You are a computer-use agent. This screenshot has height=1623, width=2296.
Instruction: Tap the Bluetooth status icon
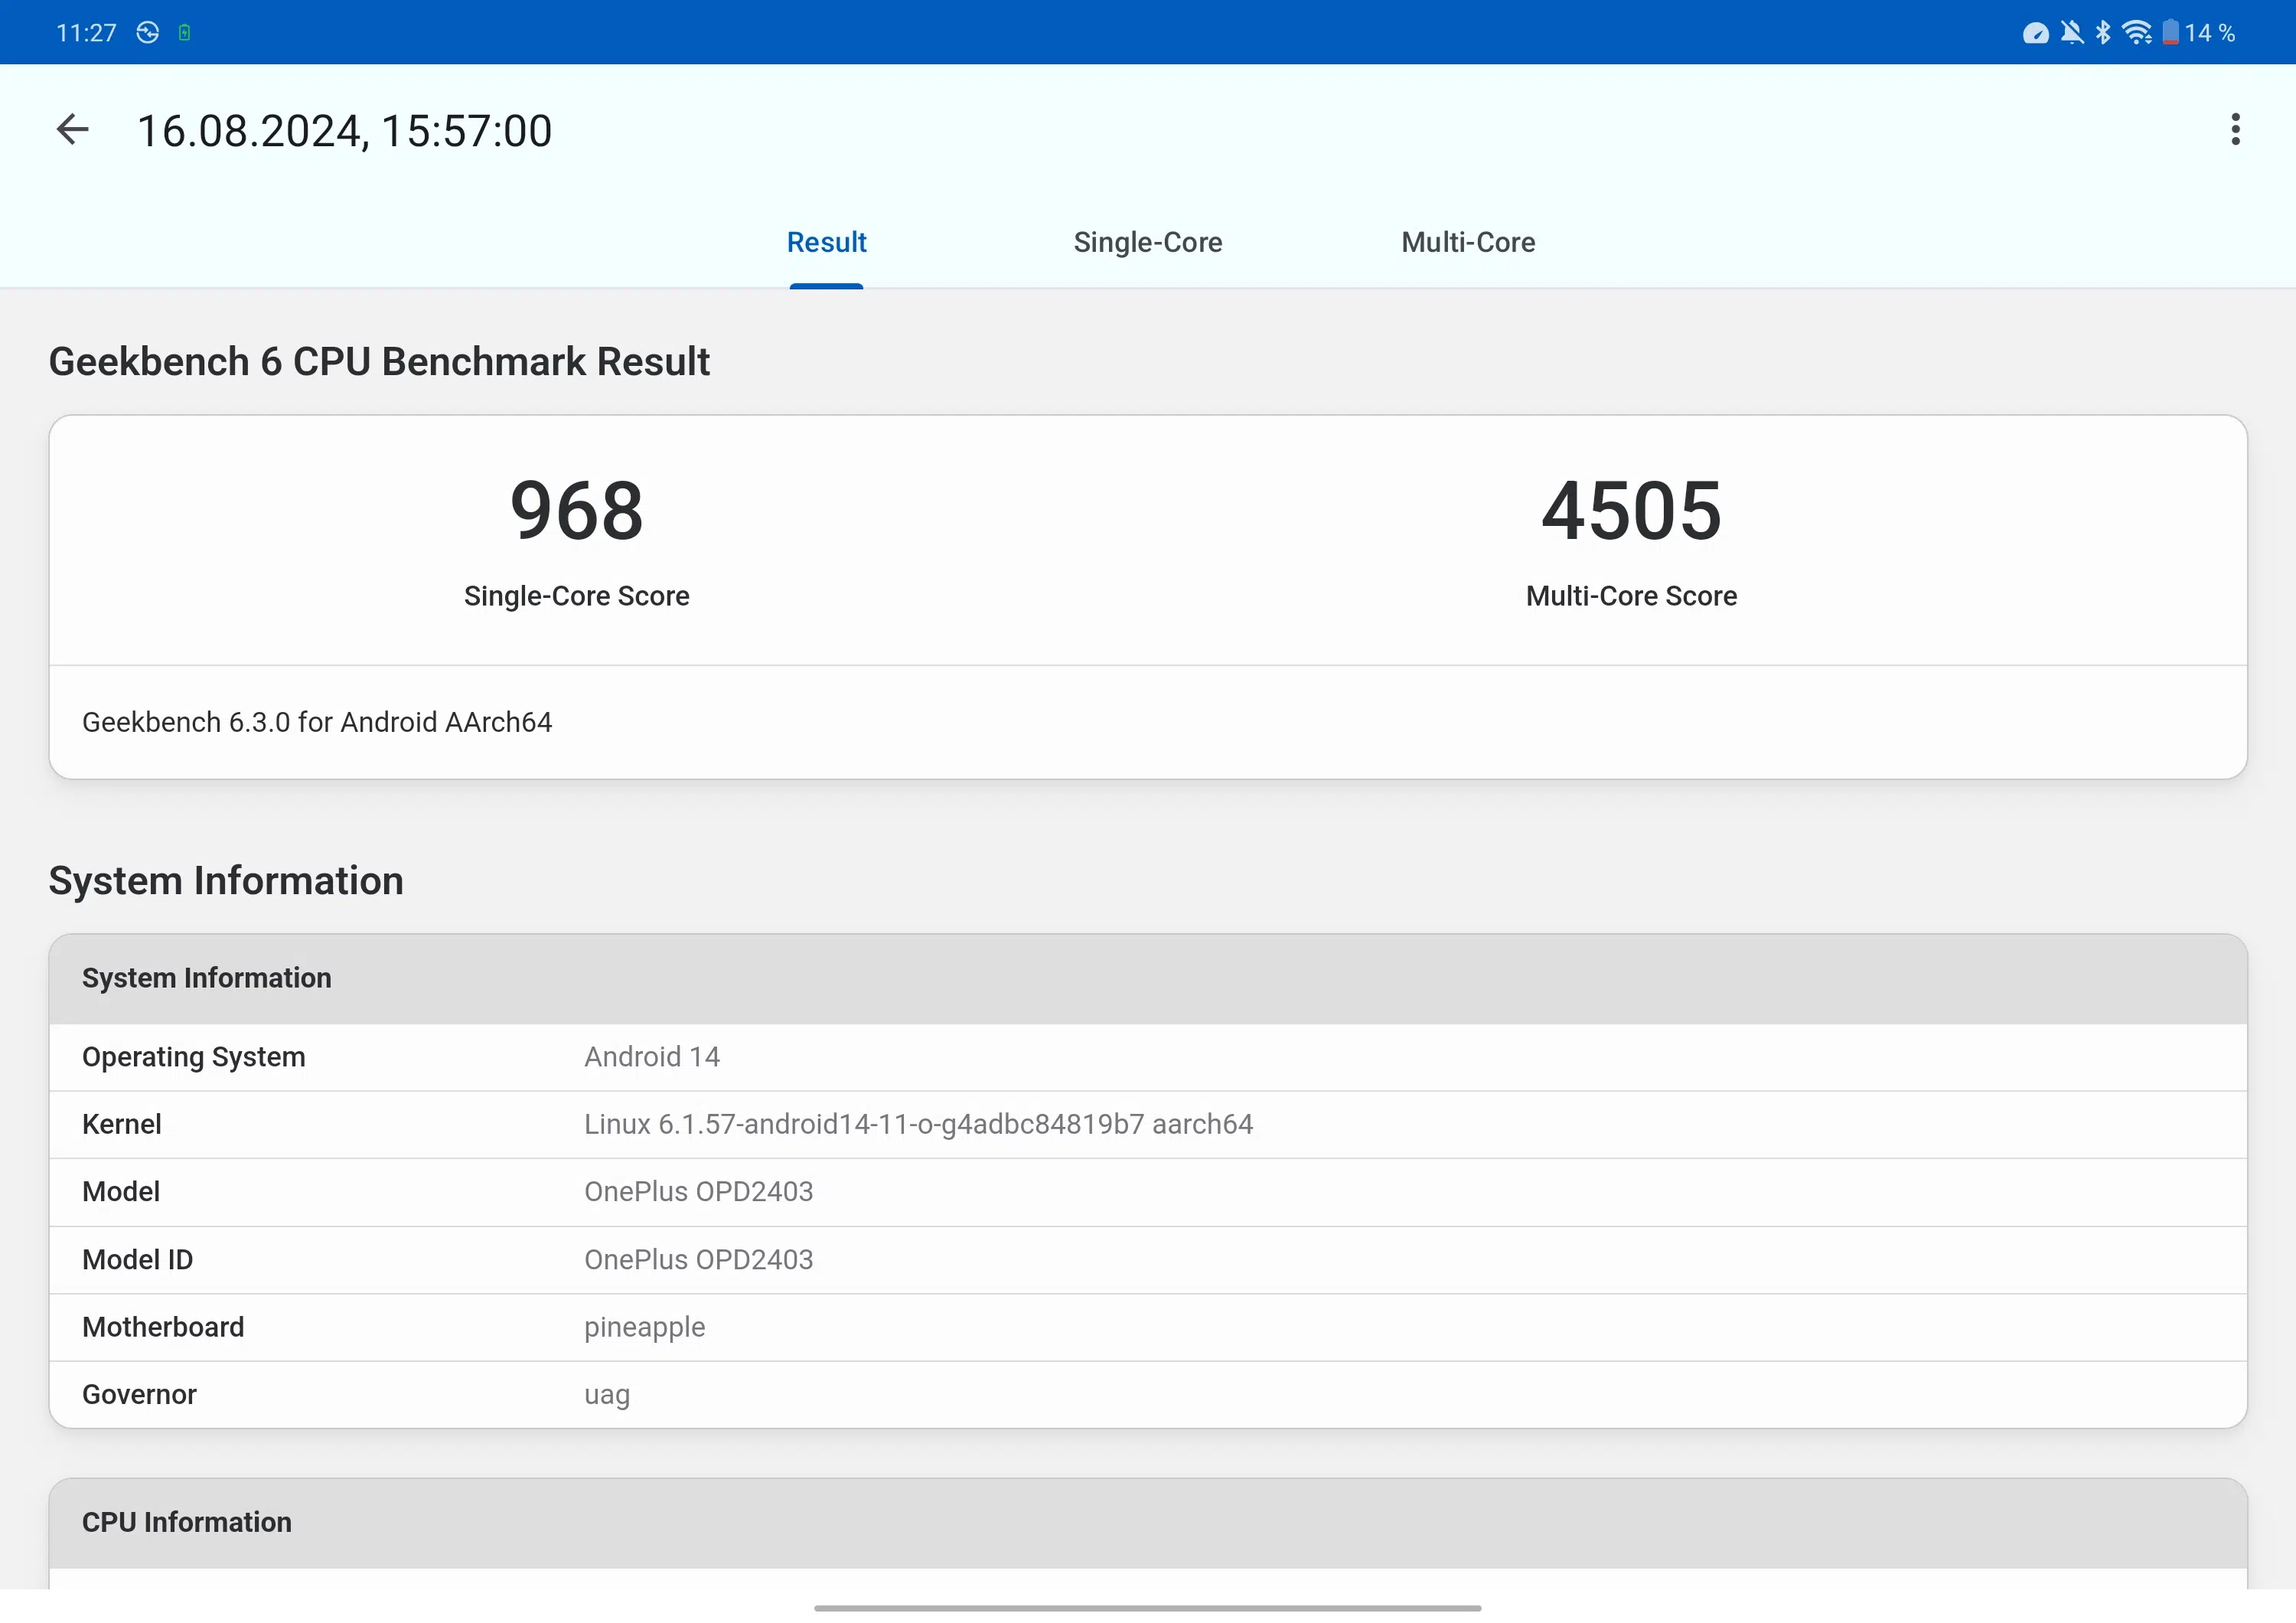pos(2103,33)
